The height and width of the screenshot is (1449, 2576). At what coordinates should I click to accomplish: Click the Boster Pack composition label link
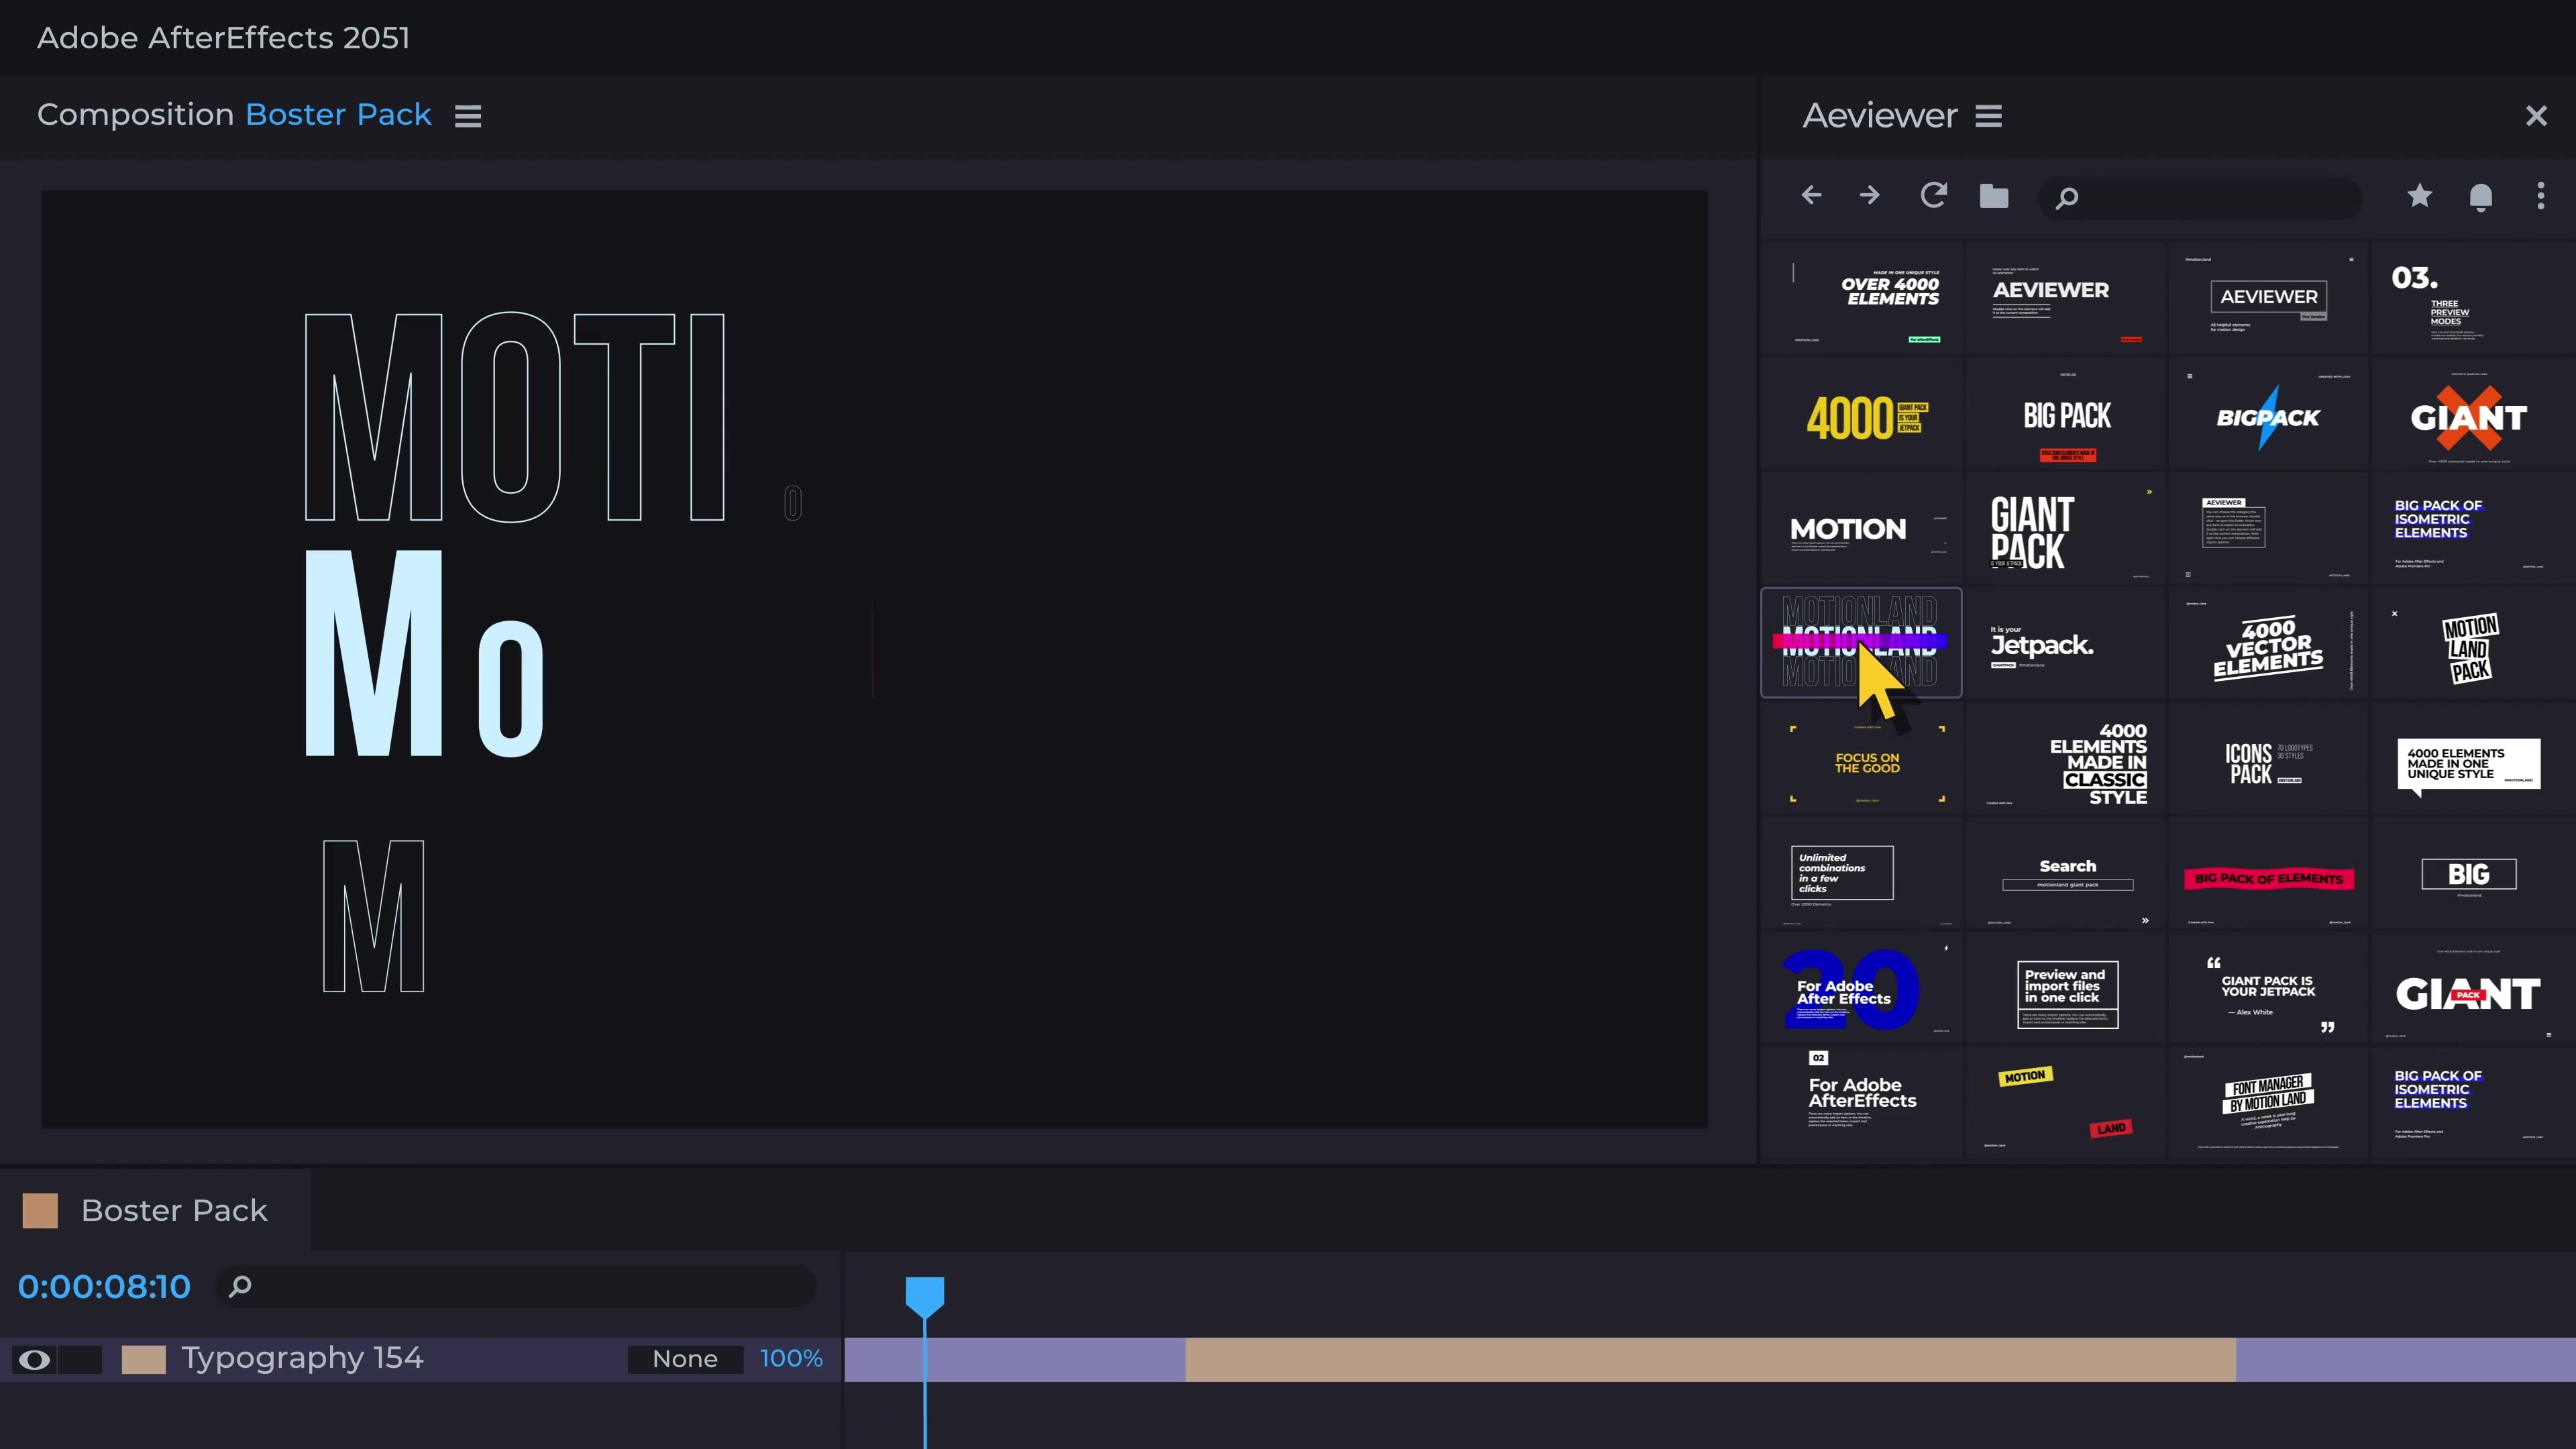[x=338, y=115]
